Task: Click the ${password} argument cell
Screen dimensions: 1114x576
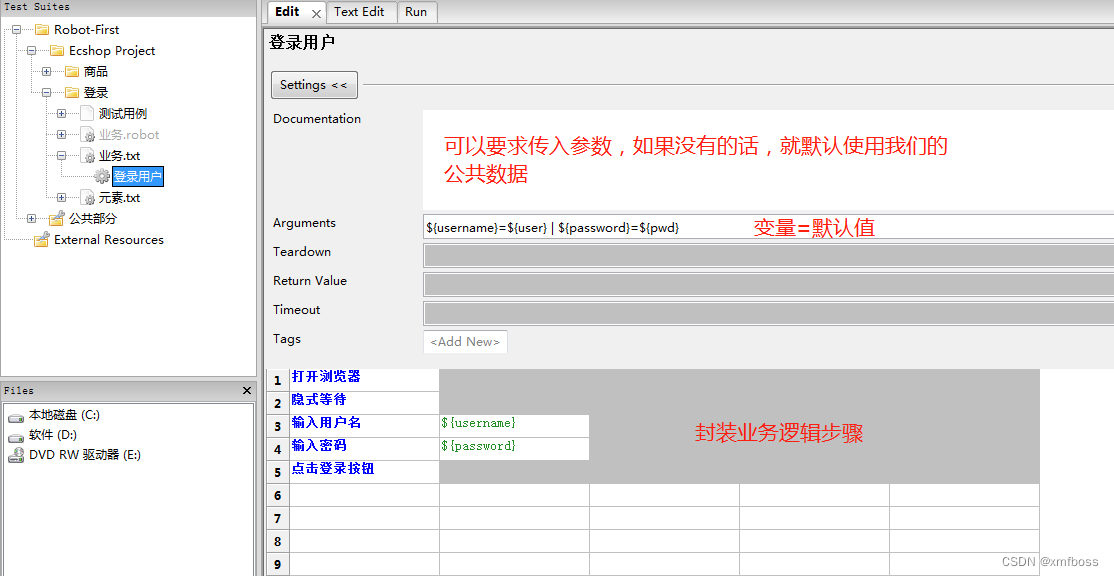Action: (x=514, y=449)
